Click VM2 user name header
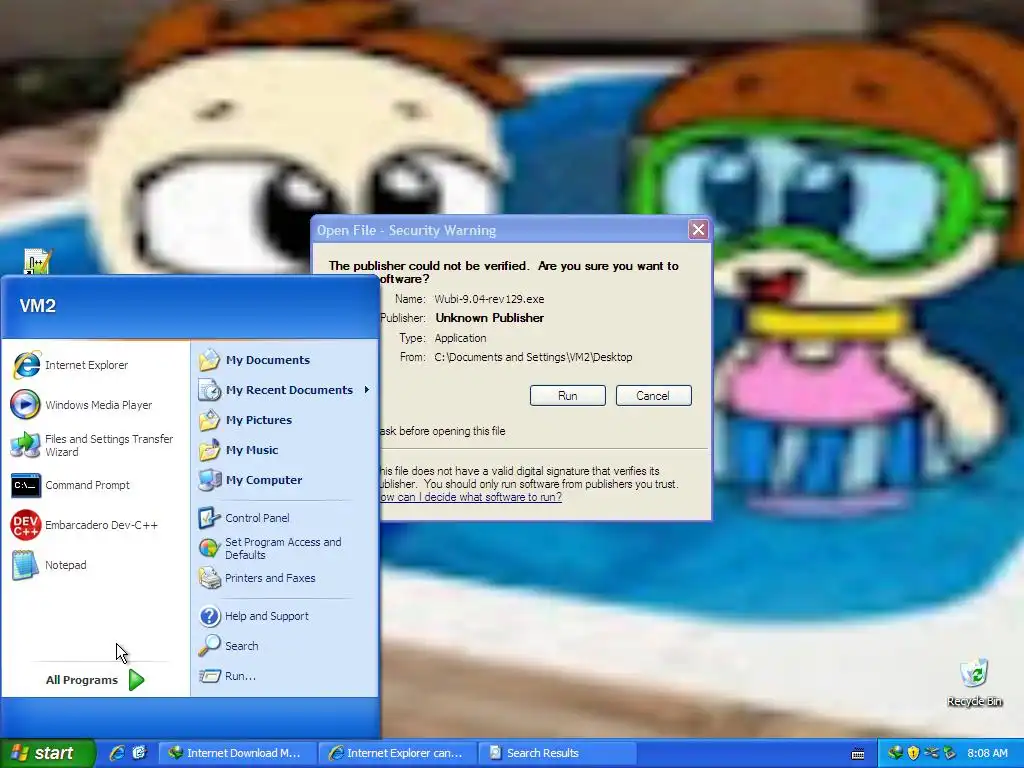Image resolution: width=1024 pixels, height=768 pixels. pos(38,306)
